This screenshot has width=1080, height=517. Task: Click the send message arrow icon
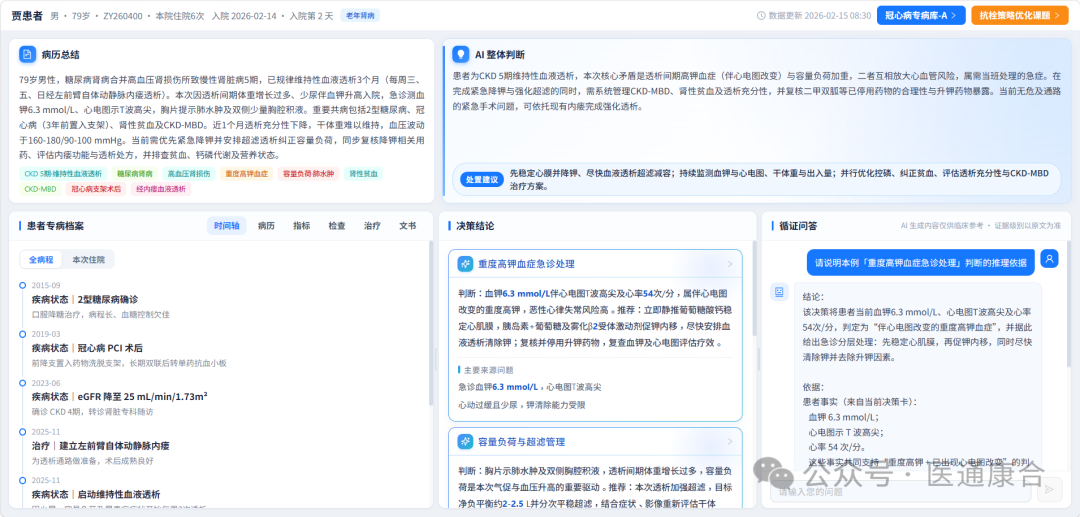click(x=1049, y=489)
